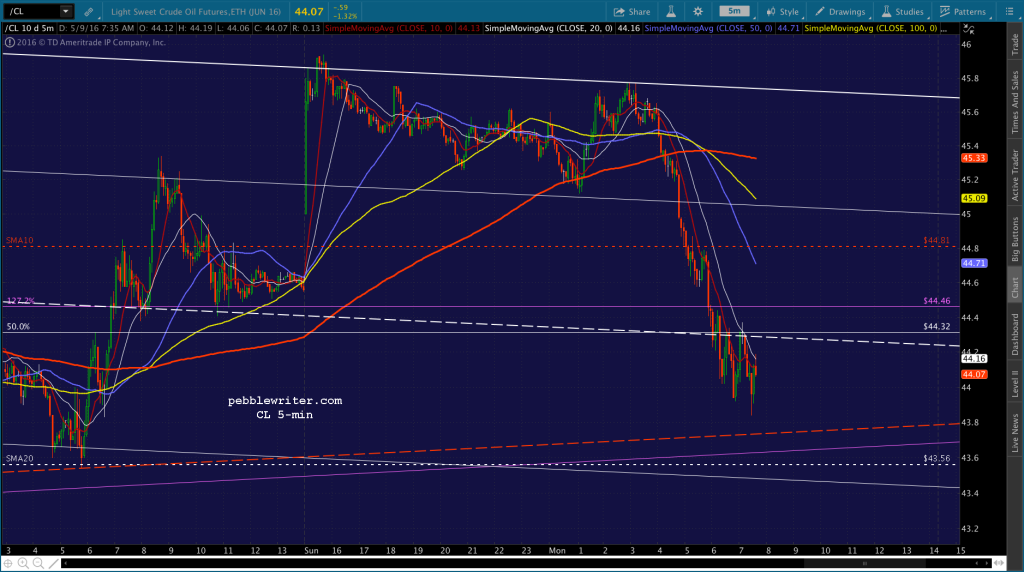Click the zoom in magnifier icon
1024x572 pixels.
click(x=23, y=563)
